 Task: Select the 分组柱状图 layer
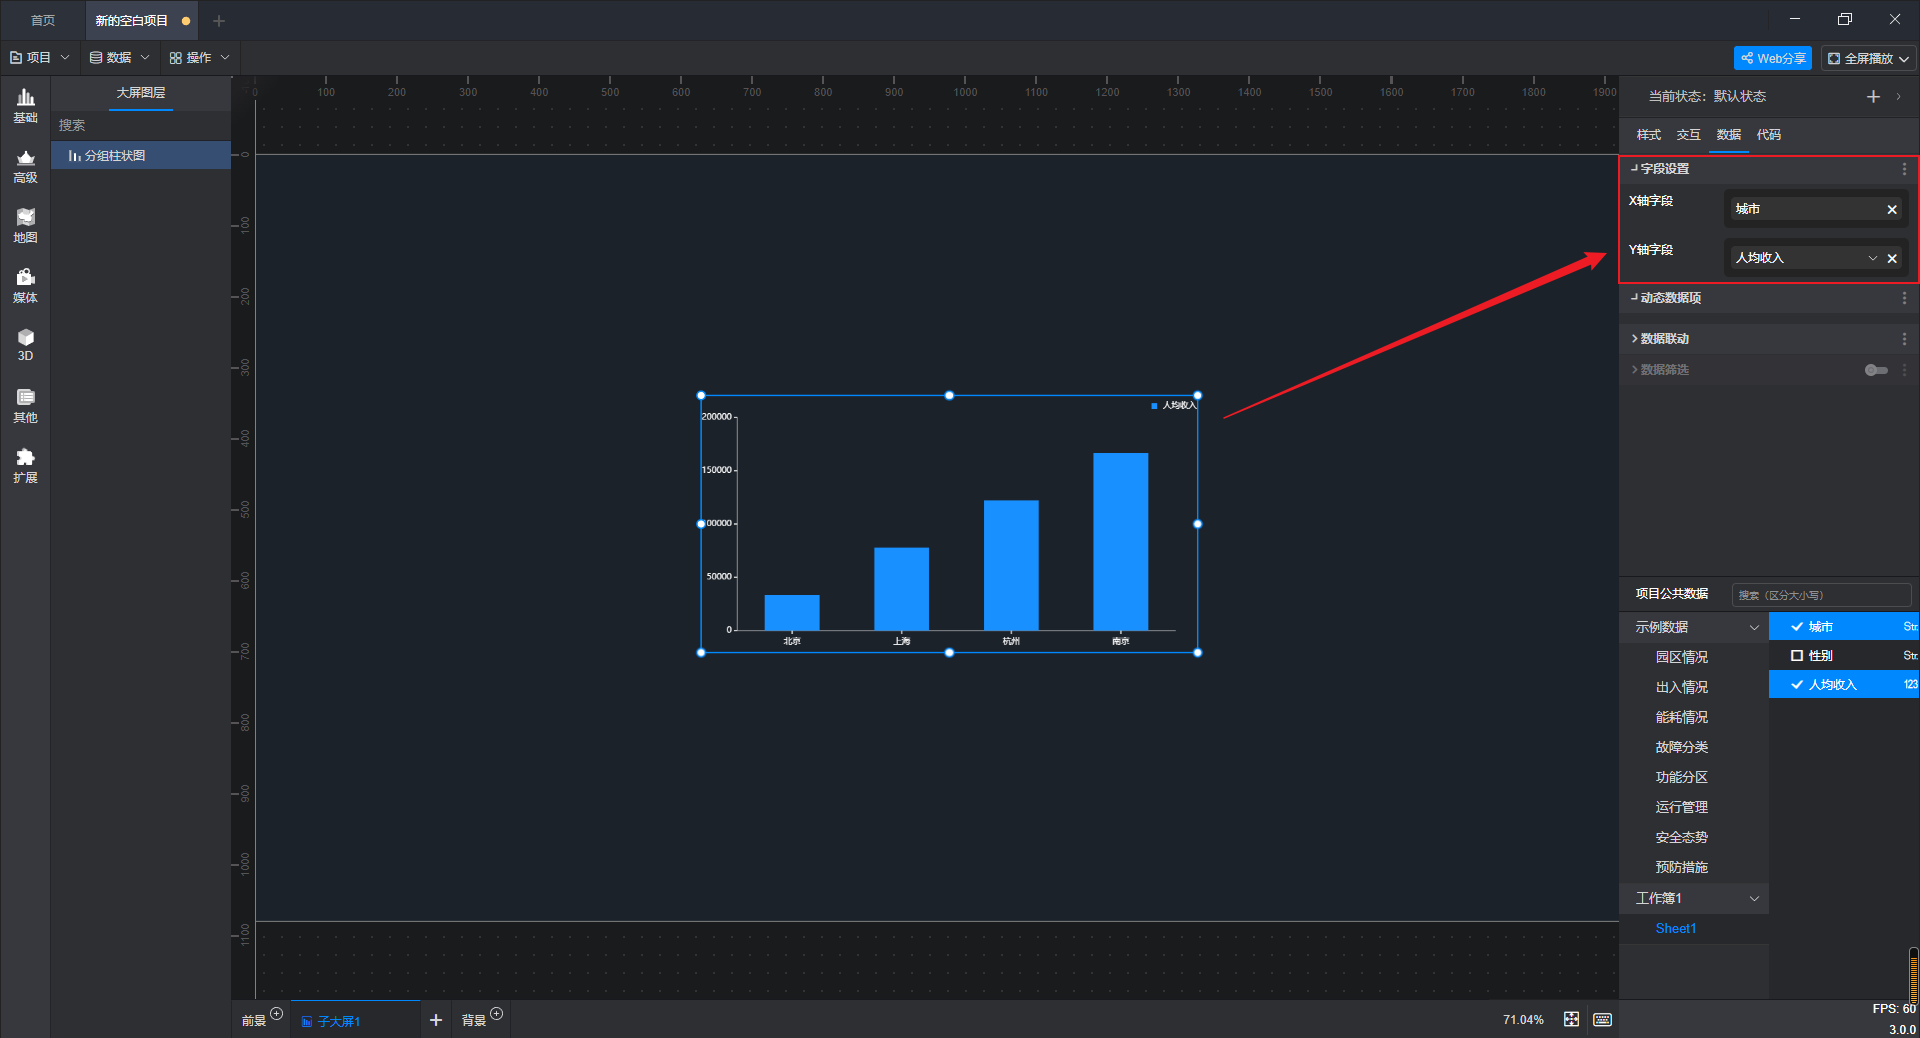point(141,155)
